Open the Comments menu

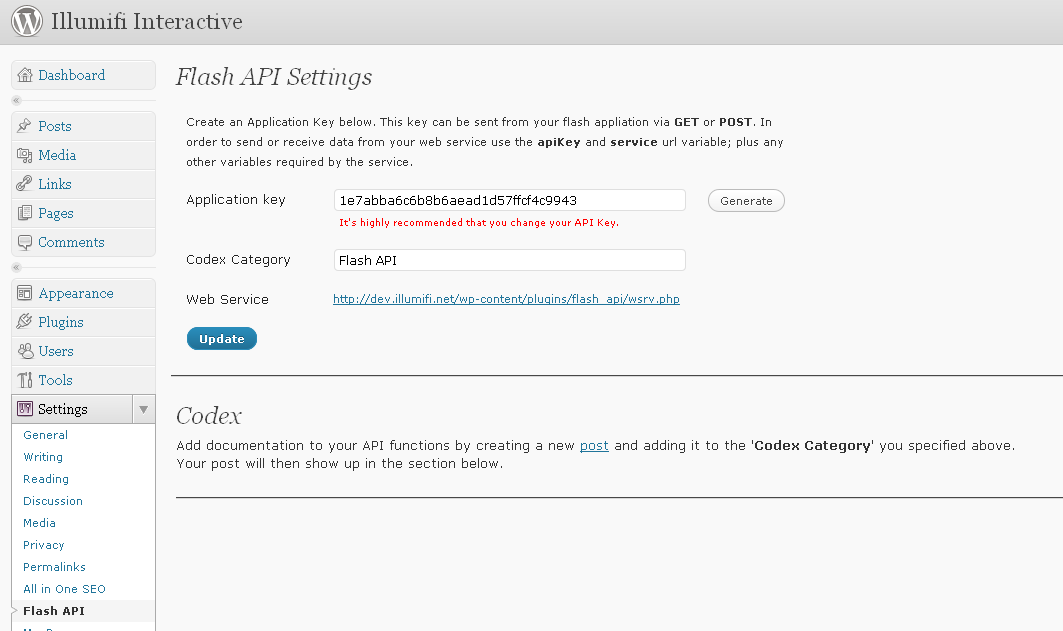(x=71, y=242)
